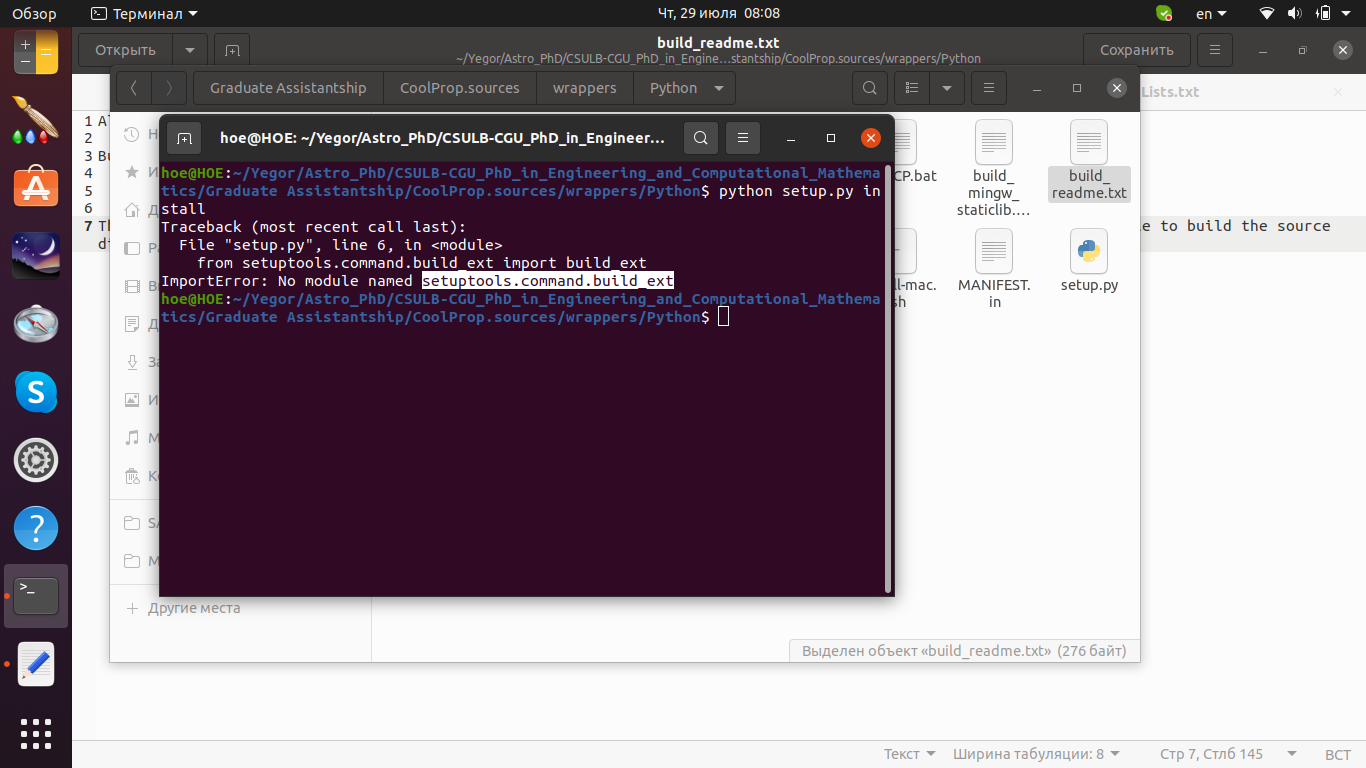Image resolution: width=1366 pixels, height=768 pixels.
Task: Toggle ВСТ insert mode in gedit status bar
Action: (x=1337, y=753)
